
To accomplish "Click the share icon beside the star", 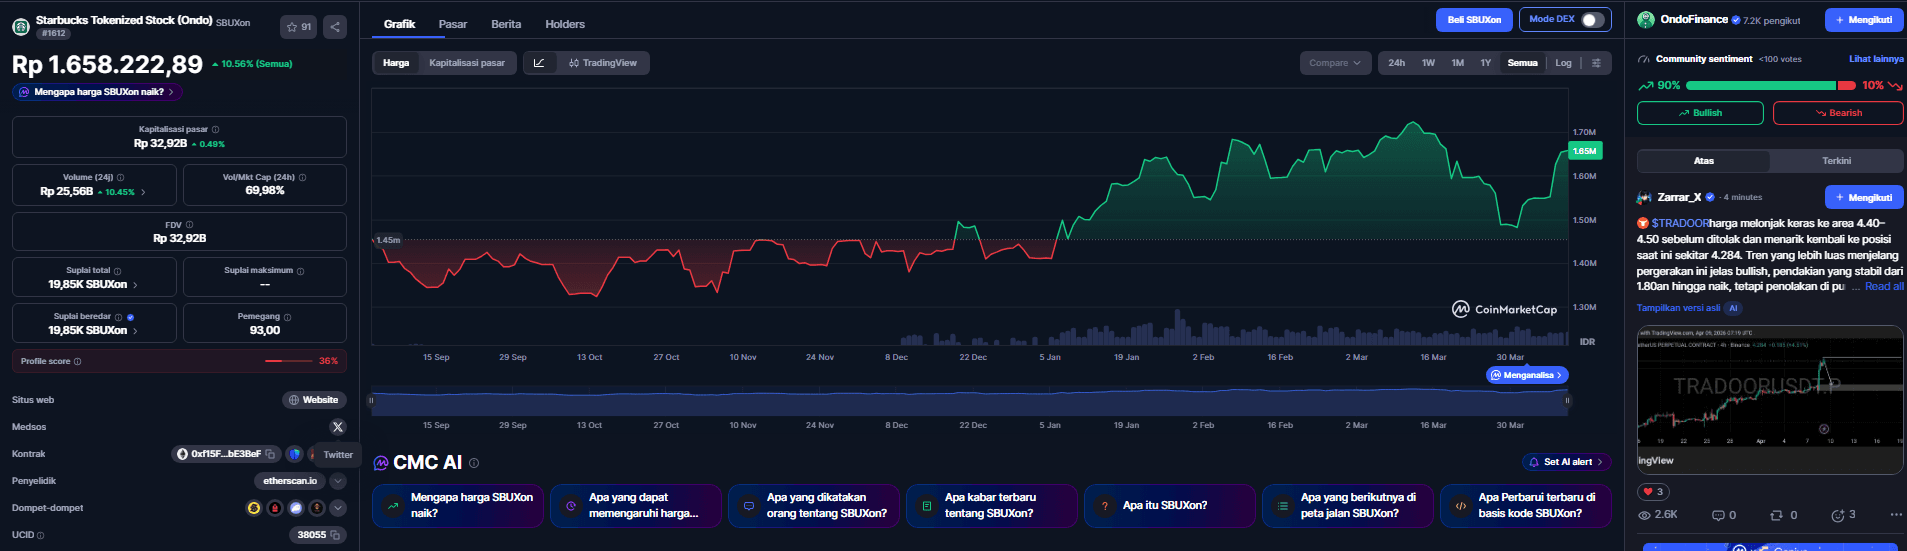I will (x=335, y=27).
